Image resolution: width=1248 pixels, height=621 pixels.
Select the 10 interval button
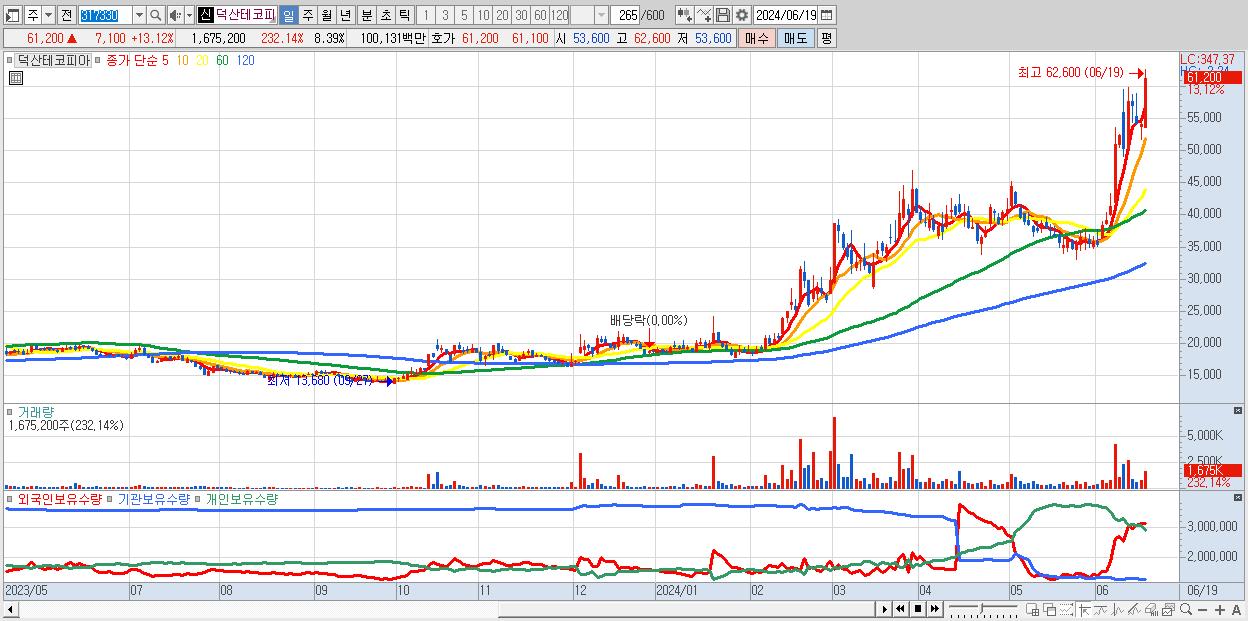pos(483,15)
